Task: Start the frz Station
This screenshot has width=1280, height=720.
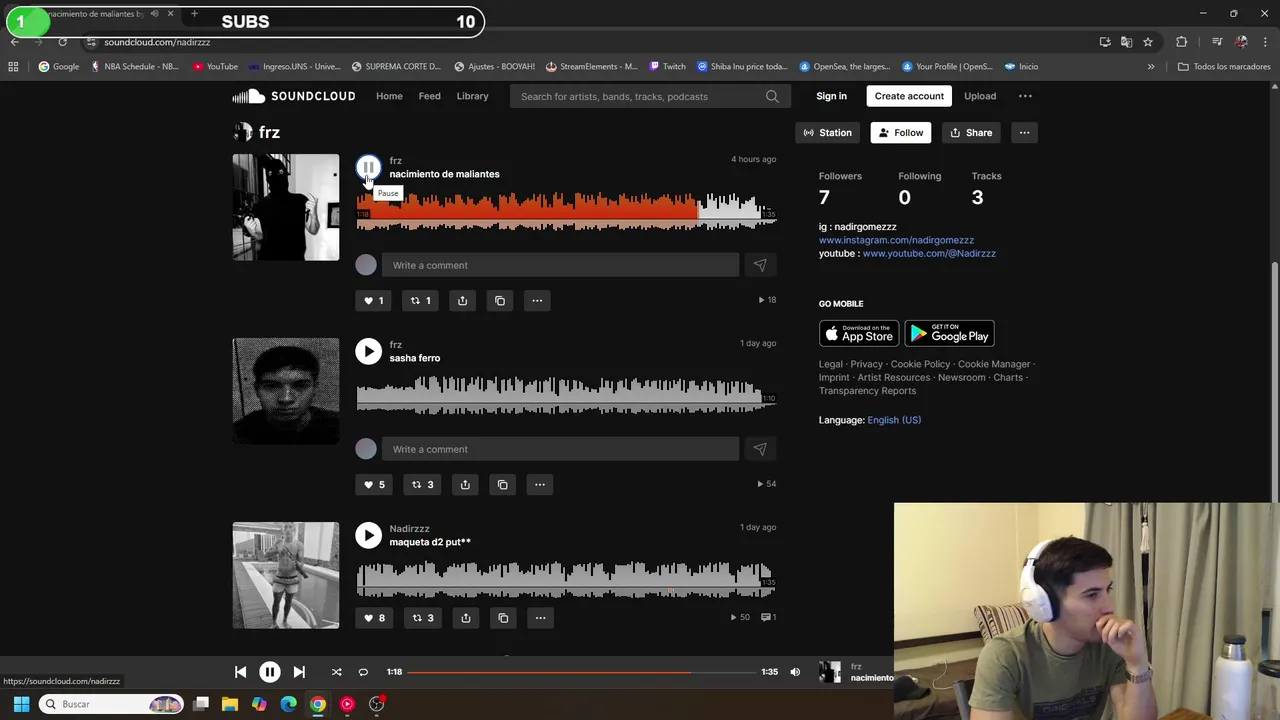Action: point(827,132)
